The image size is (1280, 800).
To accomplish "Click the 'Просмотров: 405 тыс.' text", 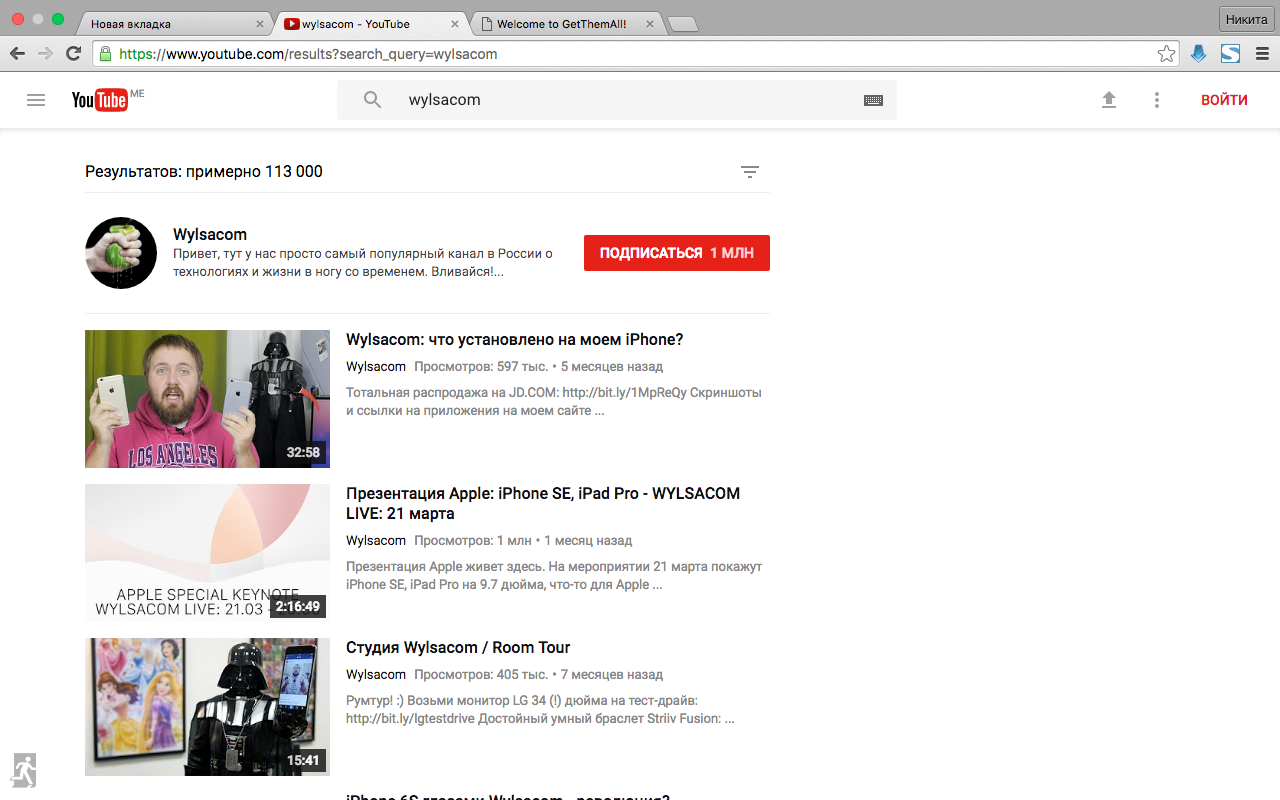I will tap(481, 675).
